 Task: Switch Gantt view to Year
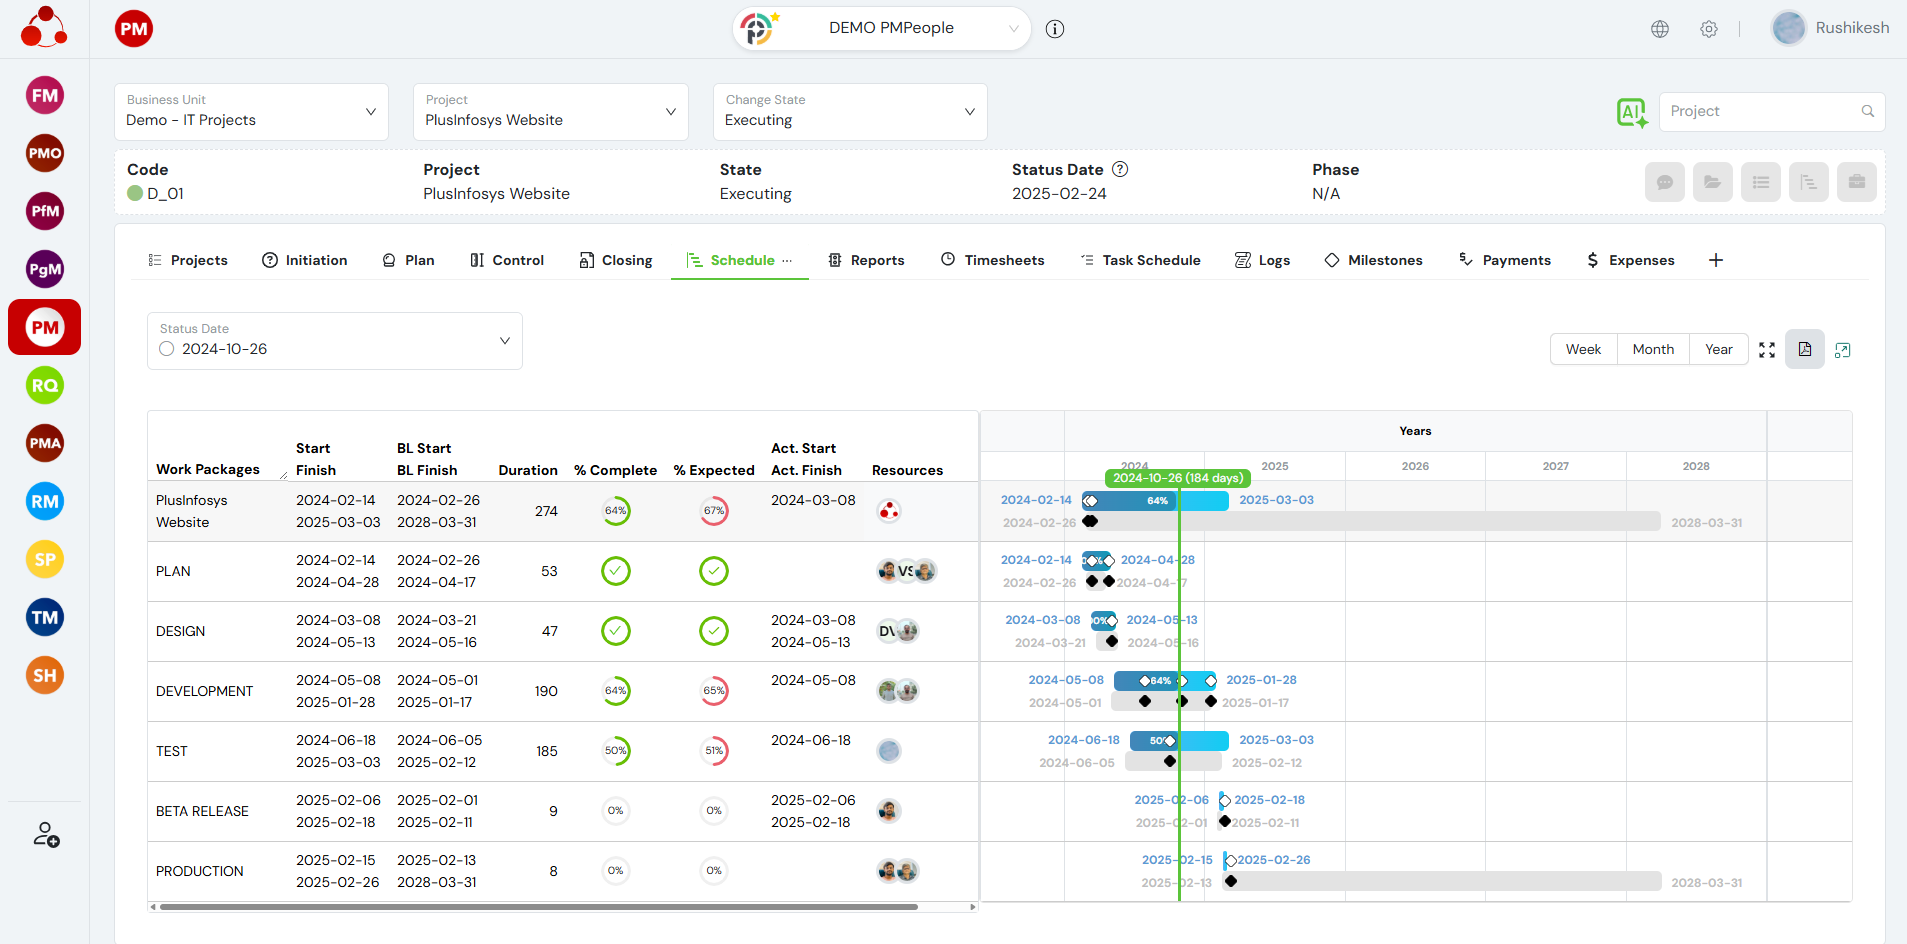point(1718,349)
